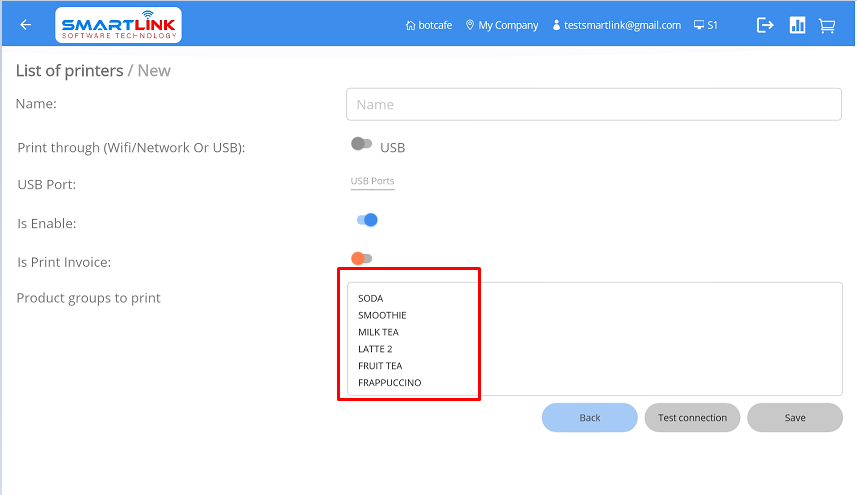Open the testsmartlink@gmail.com user account
Viewport: 857px width, 495px height.
[616, 26]
